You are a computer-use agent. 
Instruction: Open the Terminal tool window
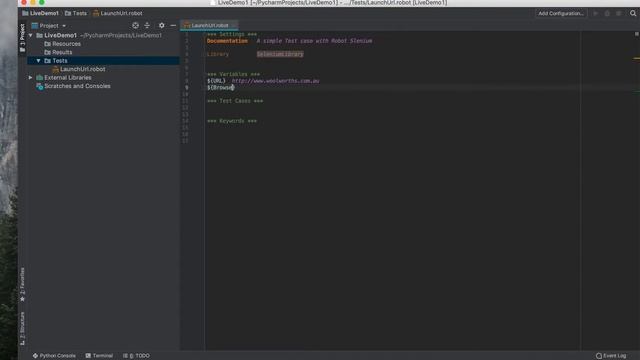(99, 356)
